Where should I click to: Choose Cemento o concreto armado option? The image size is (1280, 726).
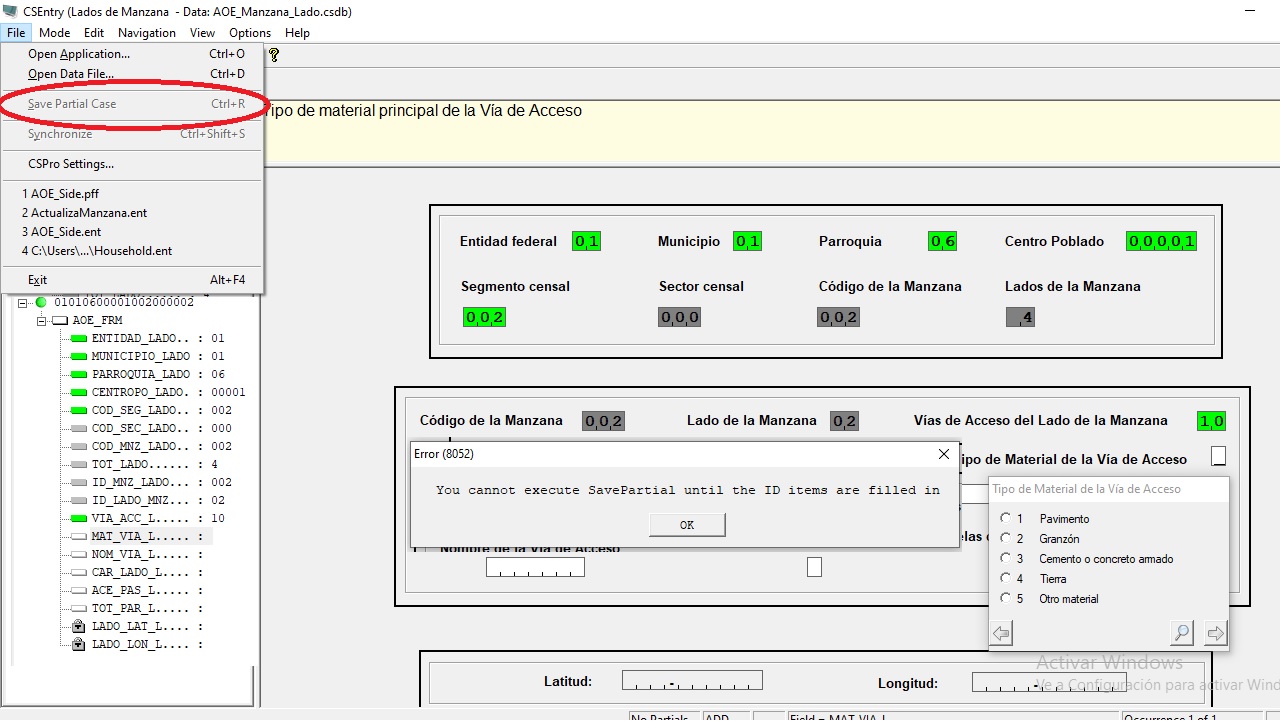(1006, 558)
